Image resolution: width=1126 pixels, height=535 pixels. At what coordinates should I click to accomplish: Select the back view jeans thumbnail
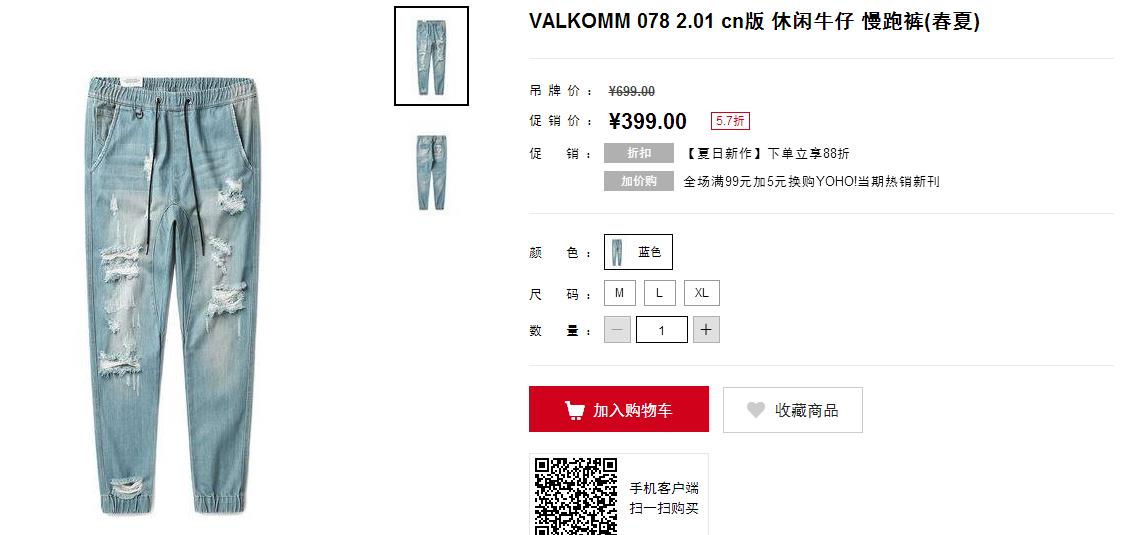pos(432,172)
